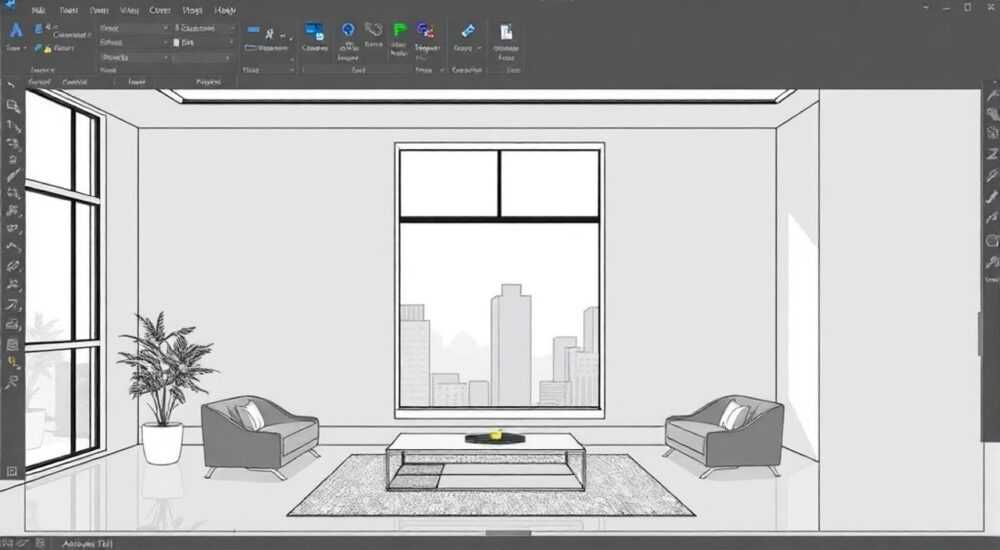The width and height of the screenshot is (1000, 550).
Task: Select the stacked-layers icon in the left toolbar
Action: pos(12,345)
